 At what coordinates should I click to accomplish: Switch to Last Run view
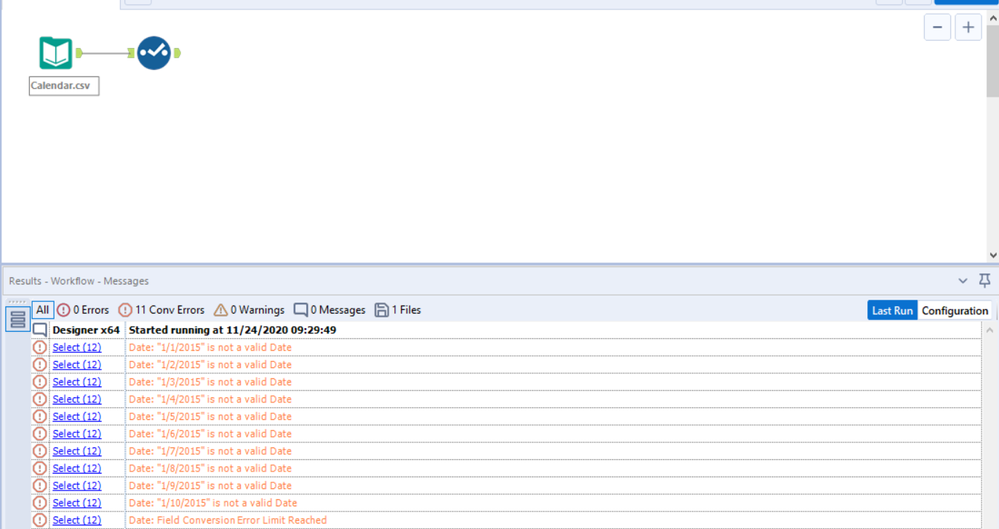[x=892, y=310]
